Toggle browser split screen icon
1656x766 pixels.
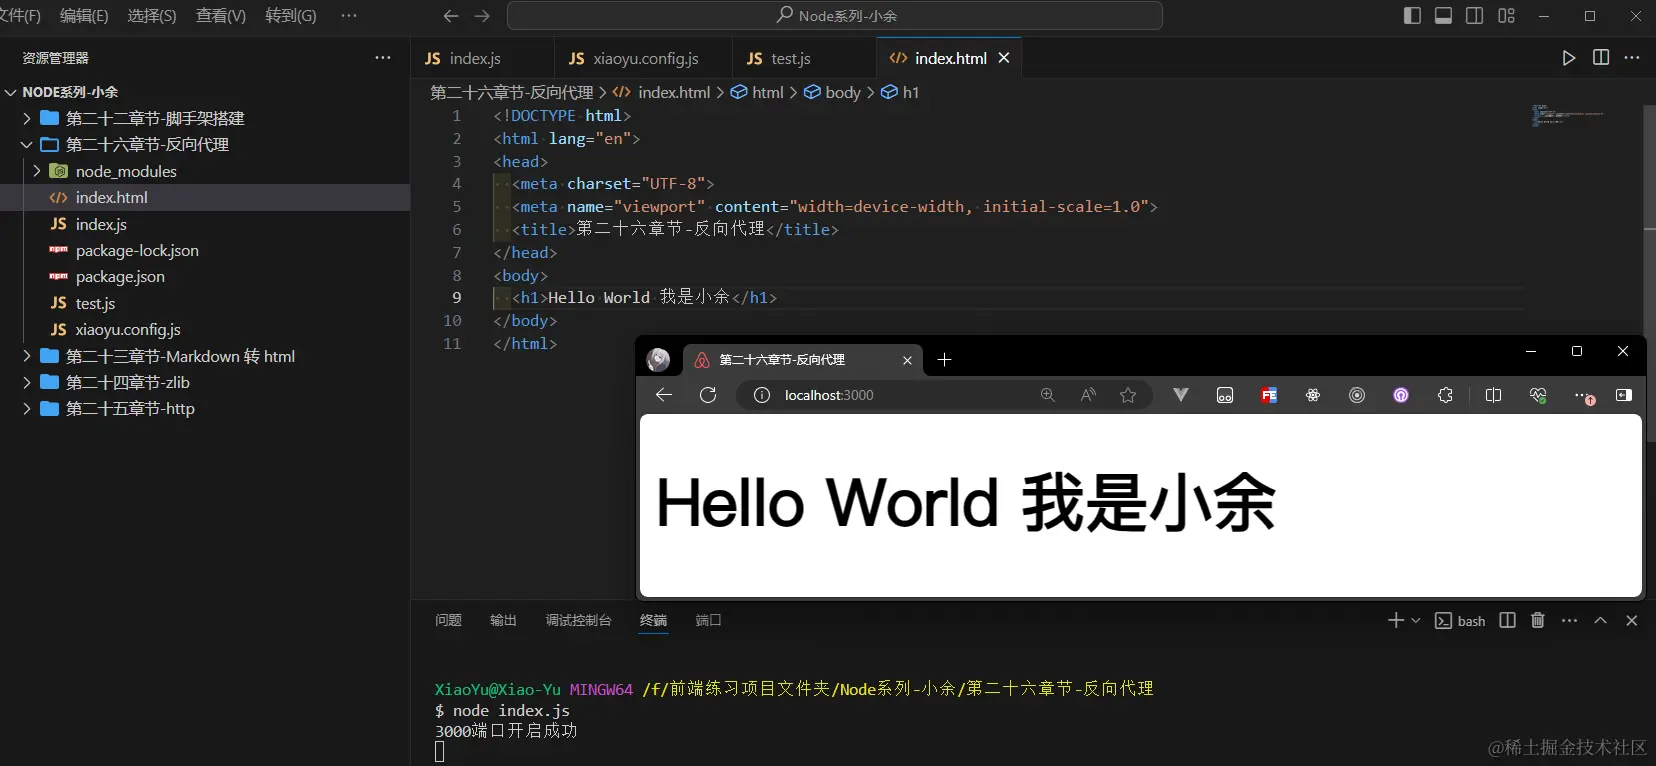[1494, 395]
